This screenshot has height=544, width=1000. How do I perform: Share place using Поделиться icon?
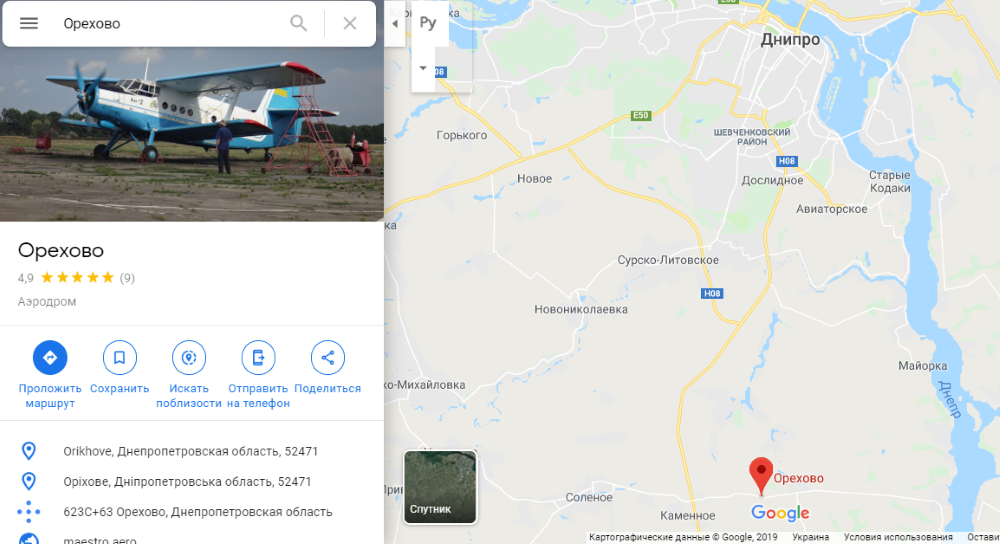[328, 358]
